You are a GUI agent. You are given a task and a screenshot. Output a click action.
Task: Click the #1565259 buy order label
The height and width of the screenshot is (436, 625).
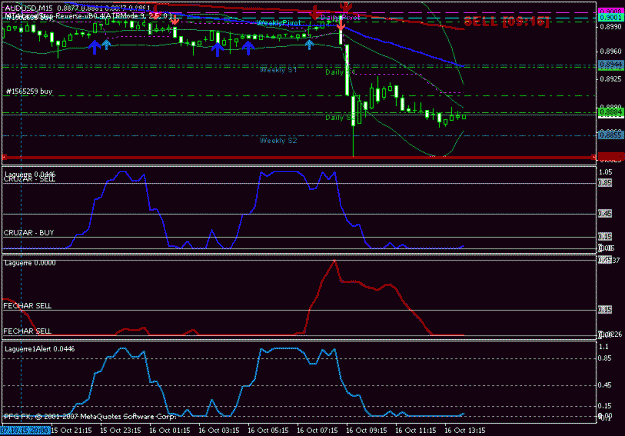coord(29,92)
